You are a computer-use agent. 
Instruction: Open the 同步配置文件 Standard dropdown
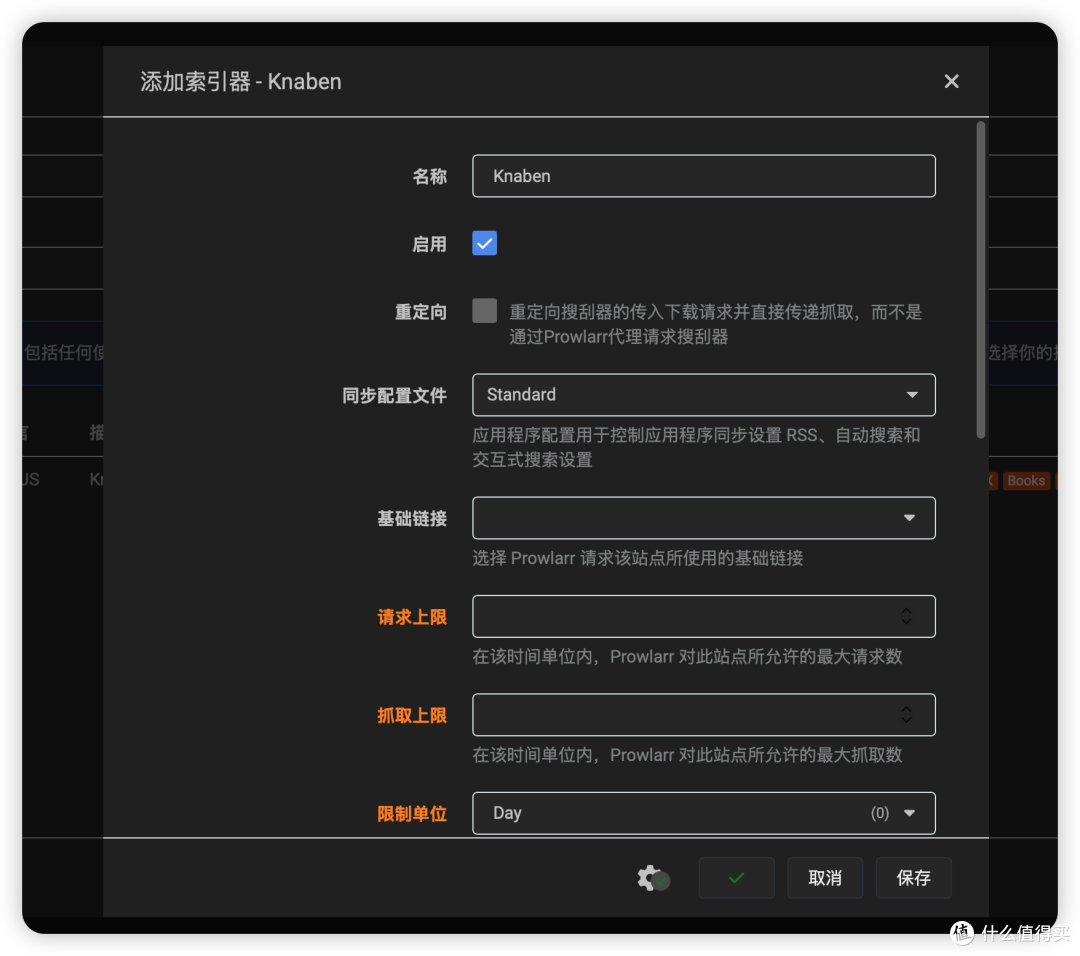coord(703,395)
